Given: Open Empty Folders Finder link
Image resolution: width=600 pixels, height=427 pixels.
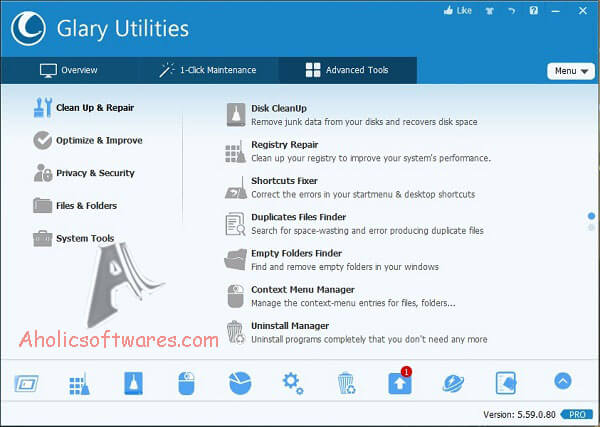Looking at the screenshot, I should [x=297, y=253].
